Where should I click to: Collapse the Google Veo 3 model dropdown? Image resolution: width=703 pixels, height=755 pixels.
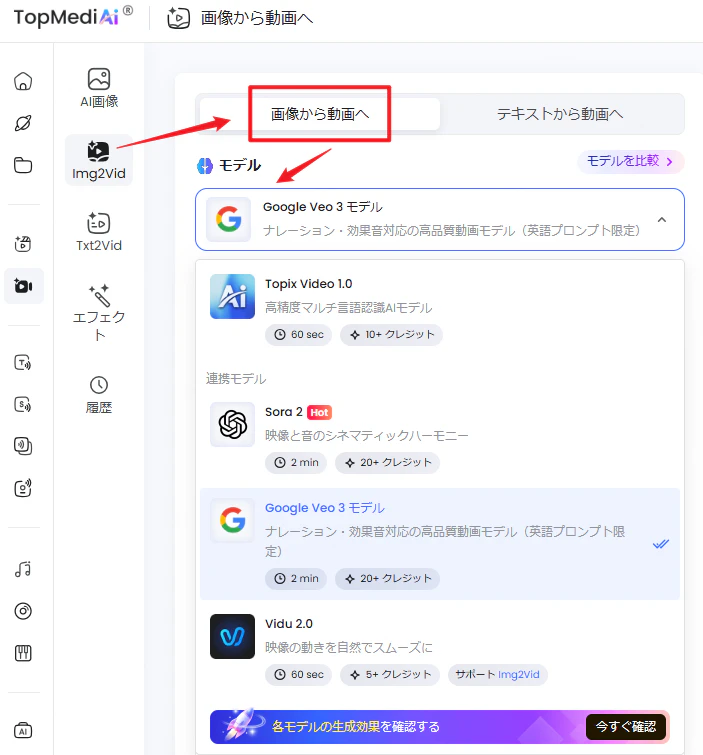pos(440,220)
